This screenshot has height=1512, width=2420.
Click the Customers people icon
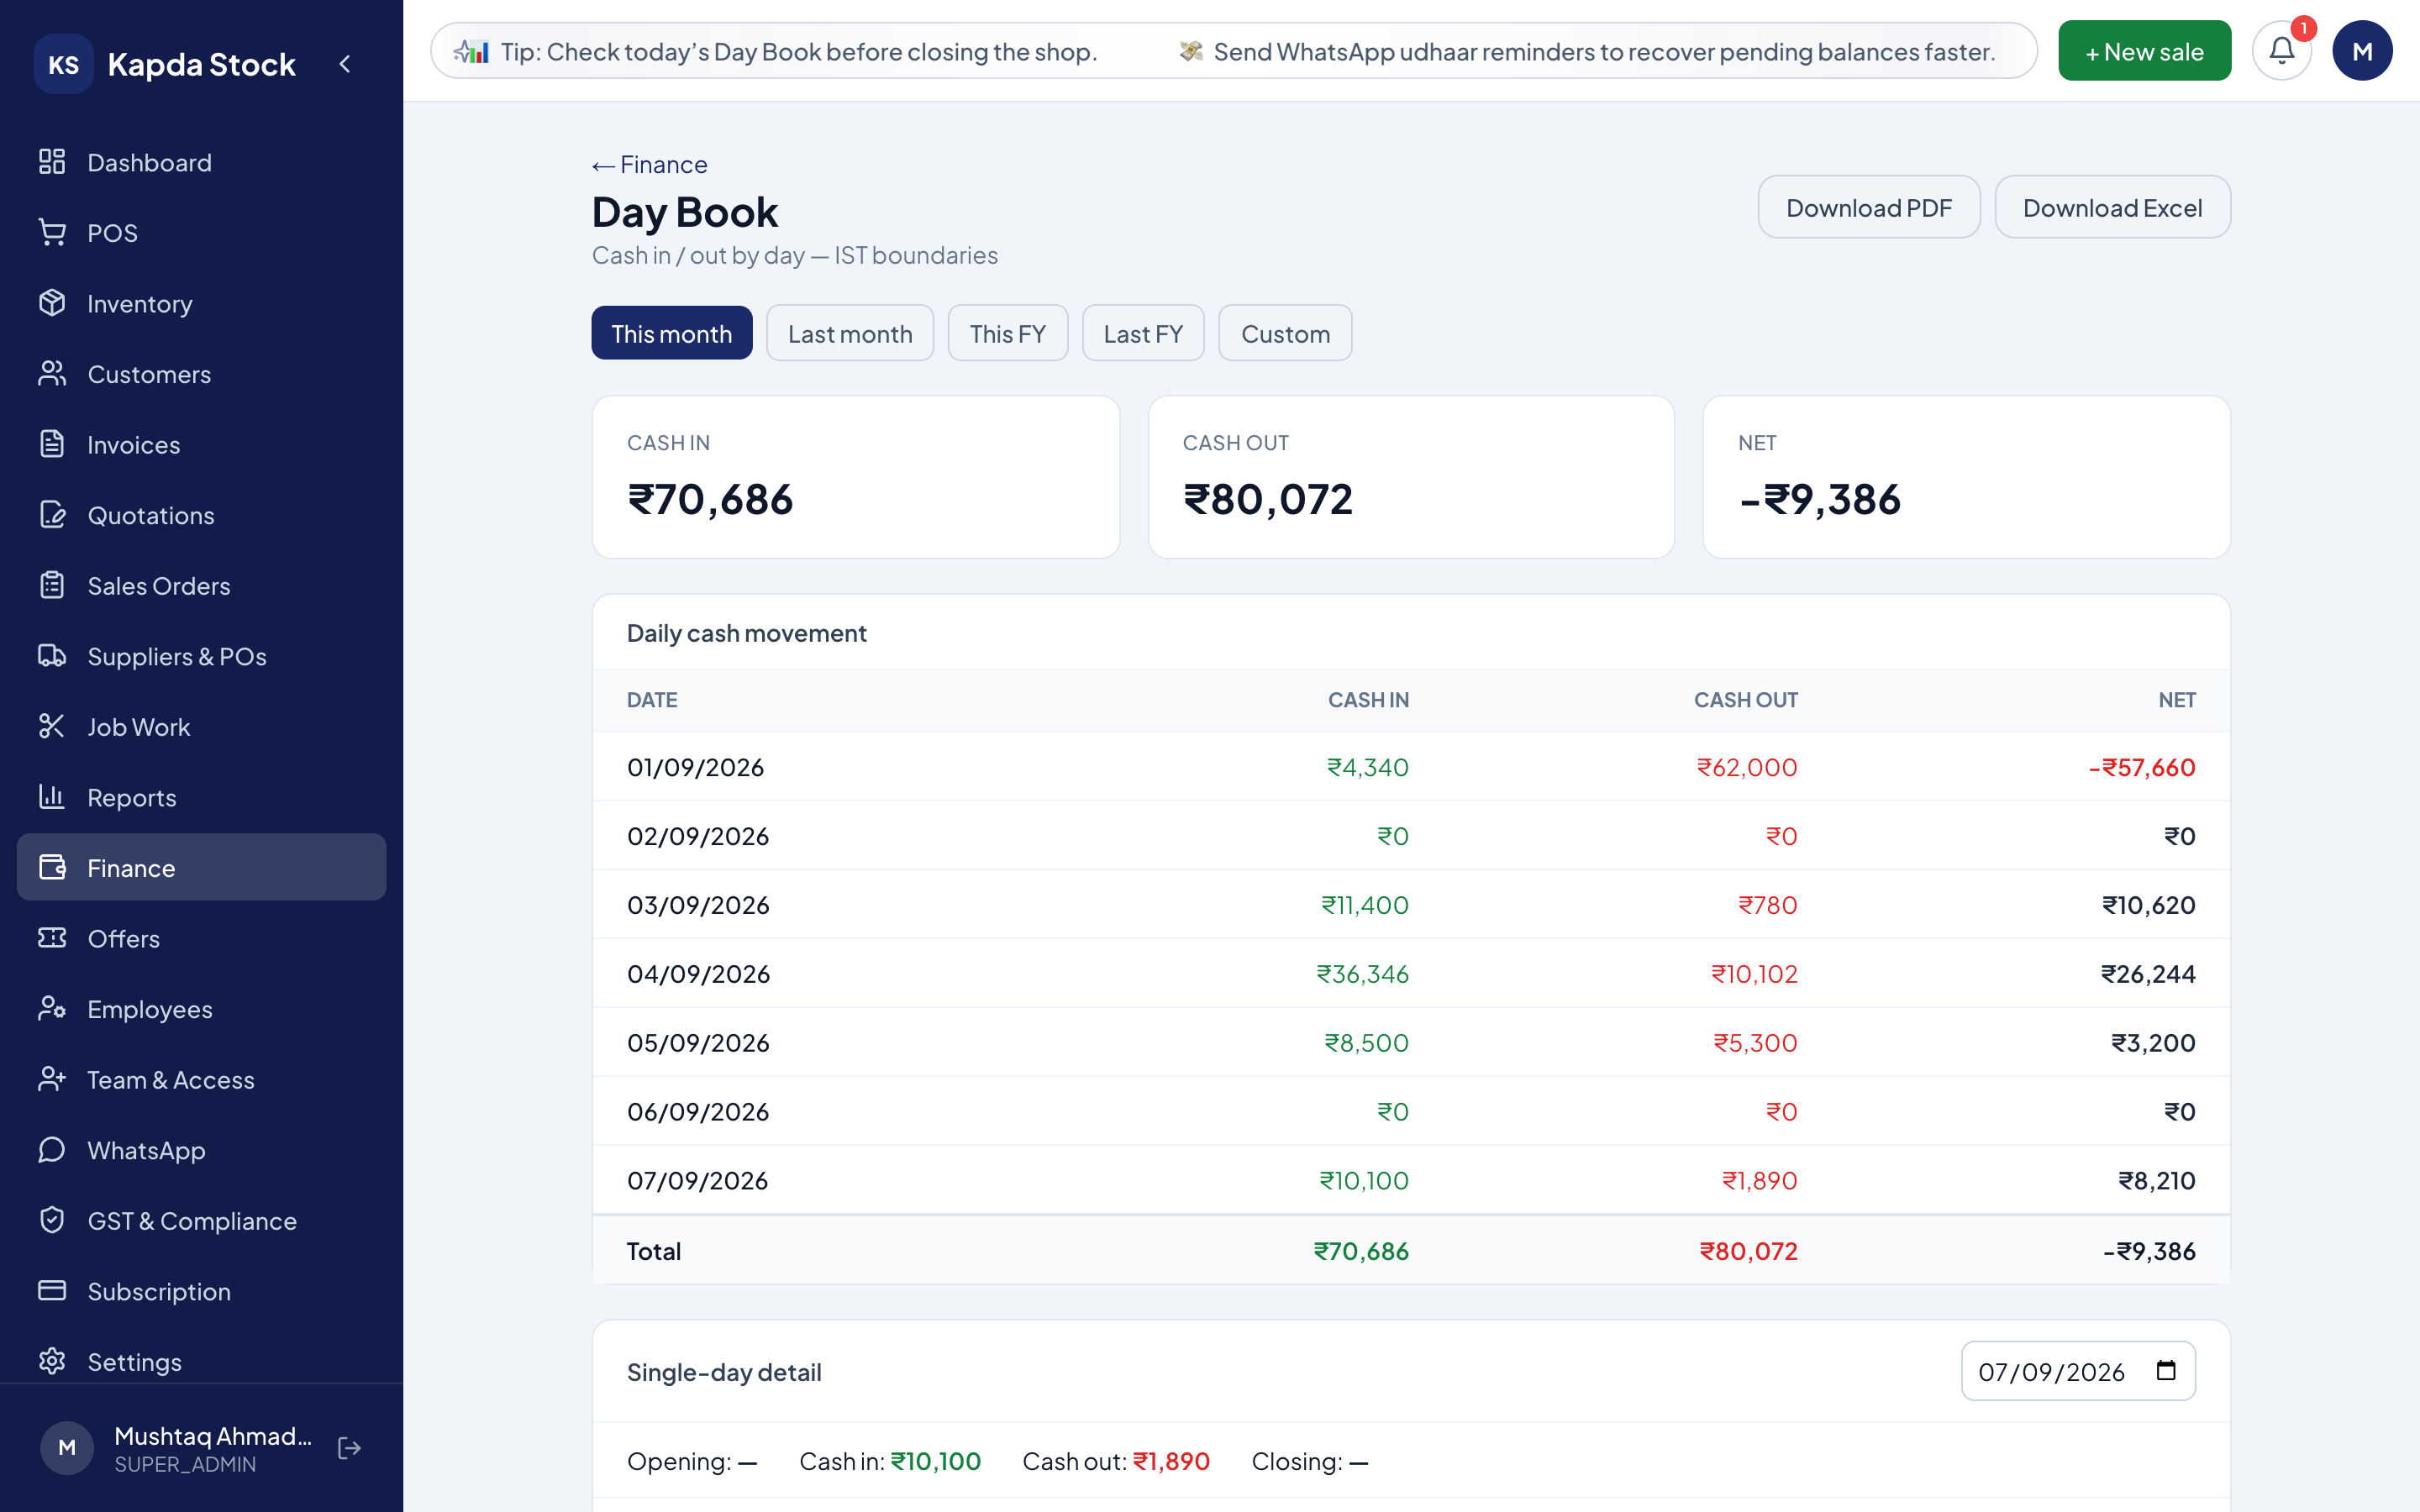click(x=52, y=374)
